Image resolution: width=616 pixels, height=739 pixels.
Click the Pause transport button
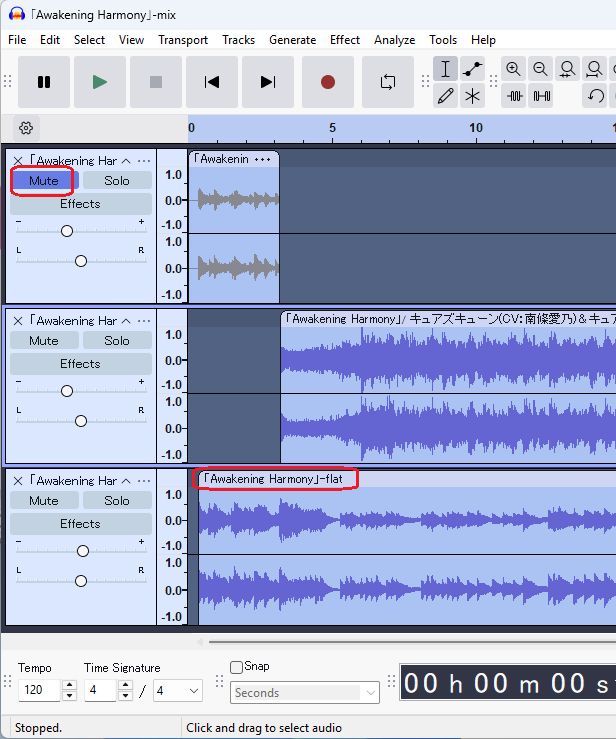(44, 82)
